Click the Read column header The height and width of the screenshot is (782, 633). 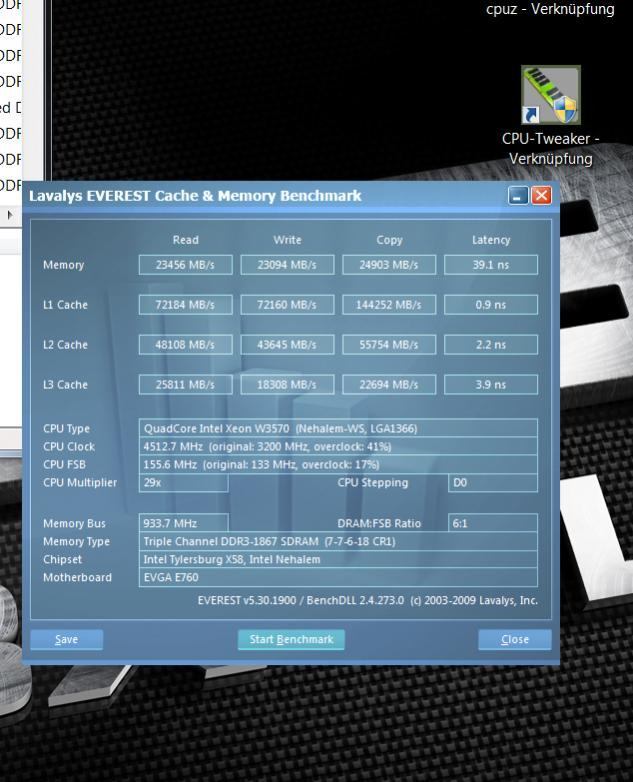pyautogui.click(x=186, y=240)
